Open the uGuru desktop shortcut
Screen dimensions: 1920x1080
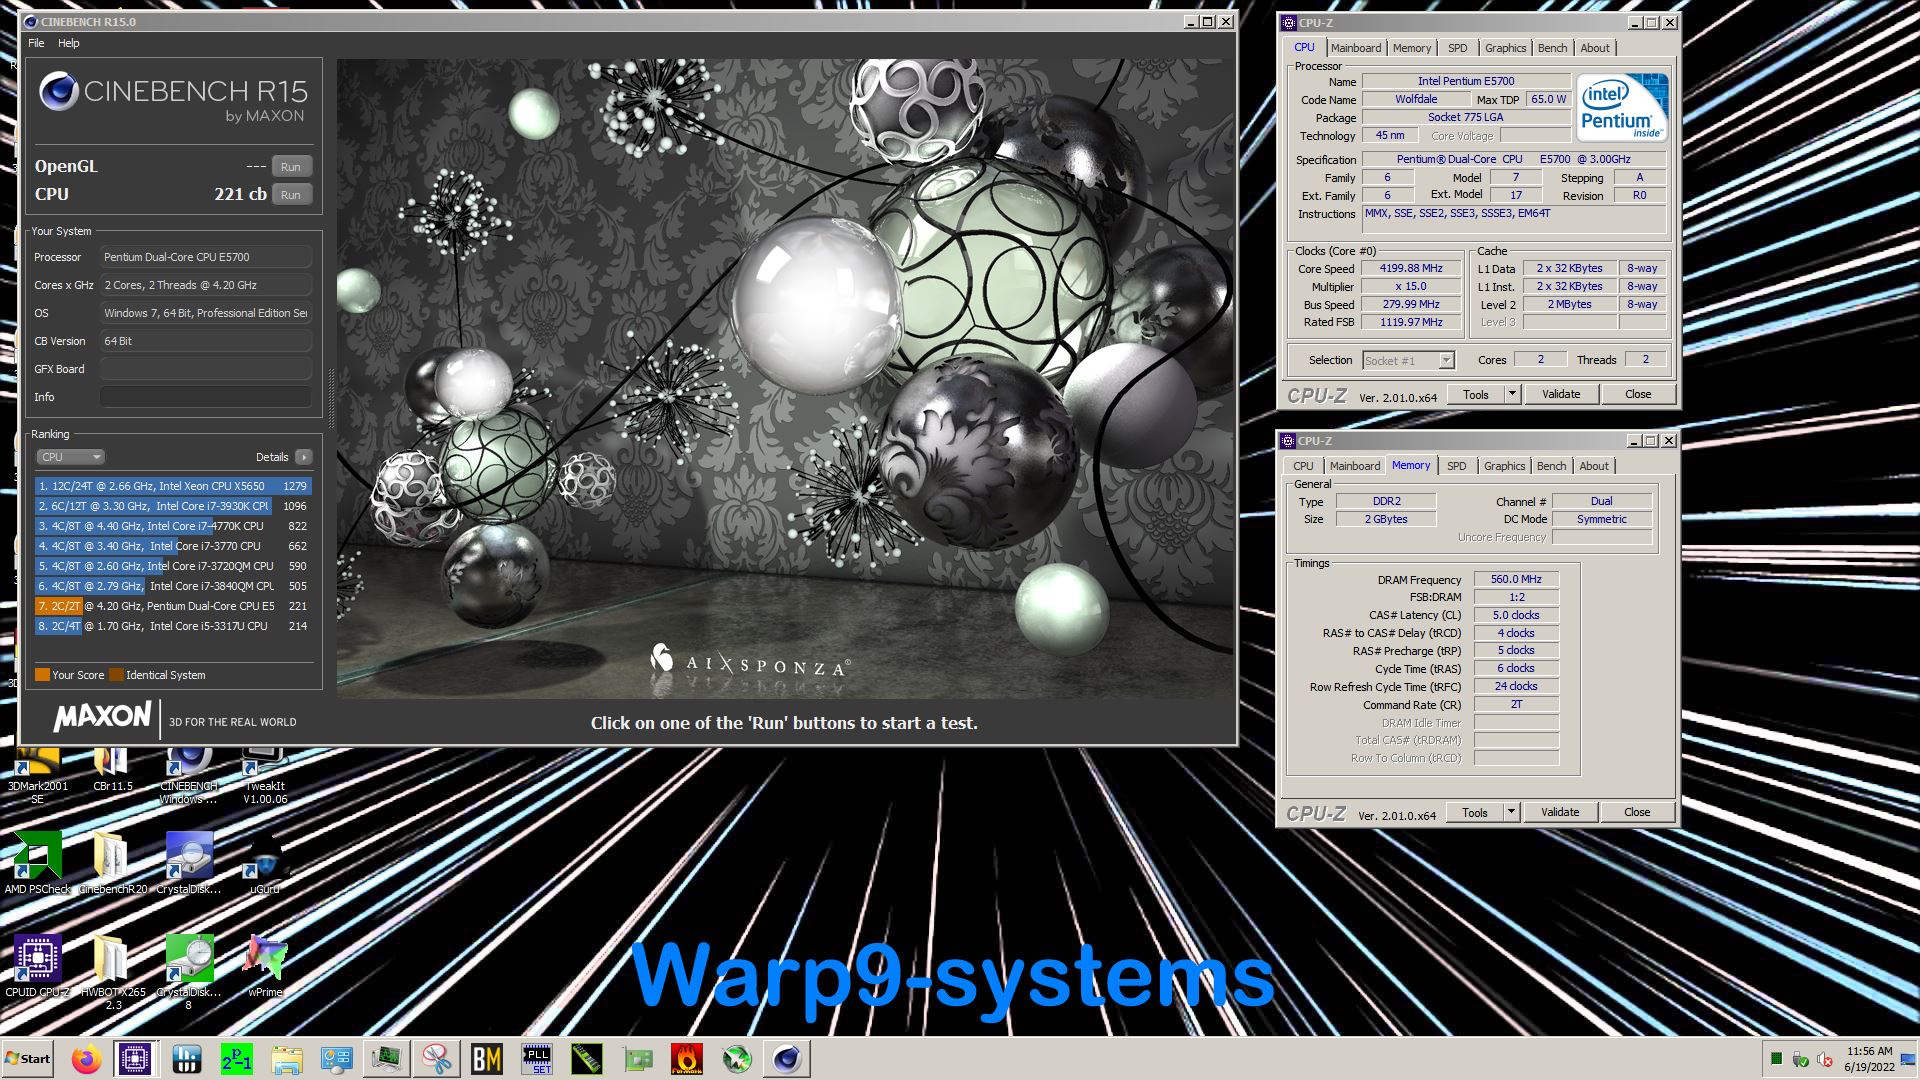click(x=265, y=862)
